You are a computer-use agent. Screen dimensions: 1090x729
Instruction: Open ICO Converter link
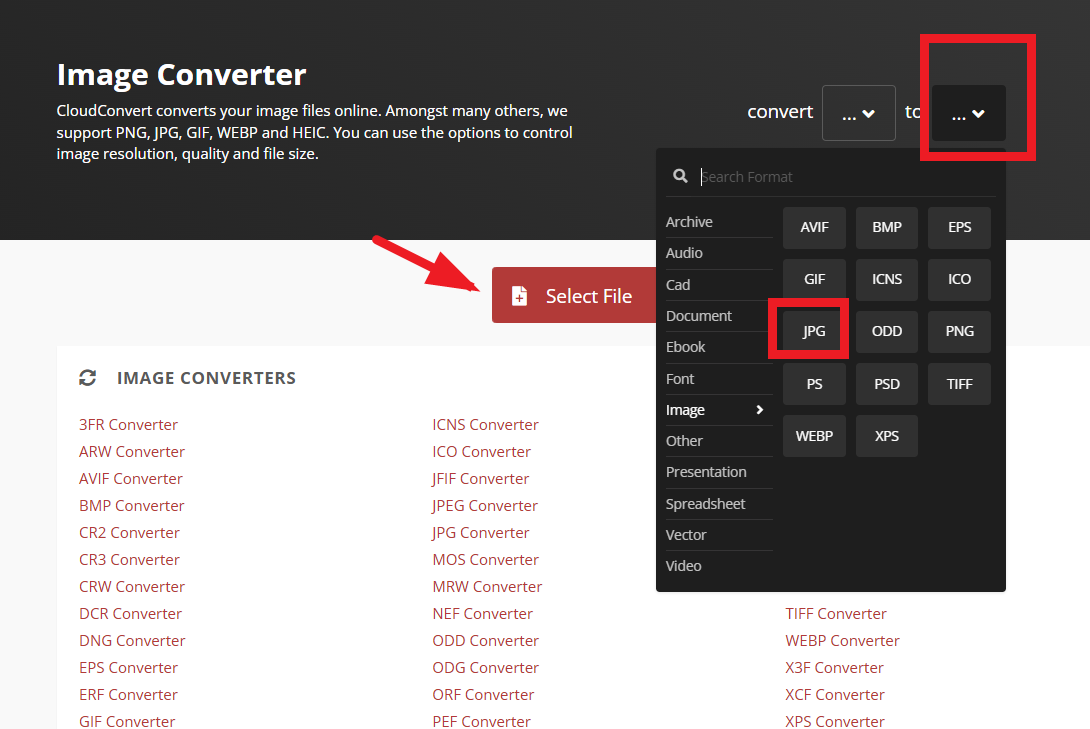(481, 452)
